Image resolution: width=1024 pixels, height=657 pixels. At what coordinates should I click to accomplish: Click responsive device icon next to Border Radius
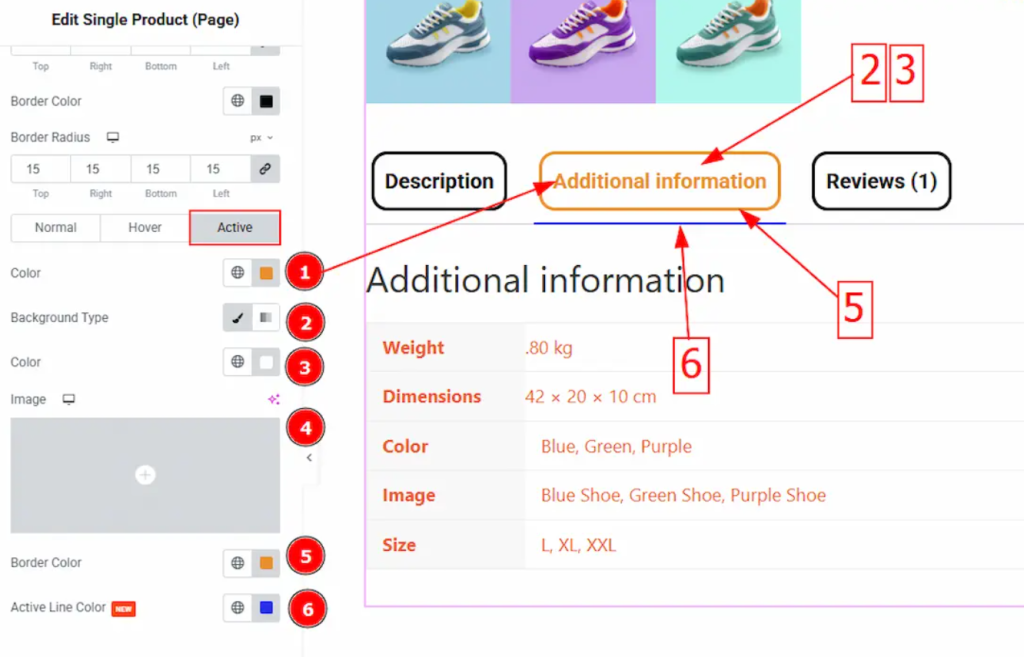pyautogui.click(x=113, y=137)
